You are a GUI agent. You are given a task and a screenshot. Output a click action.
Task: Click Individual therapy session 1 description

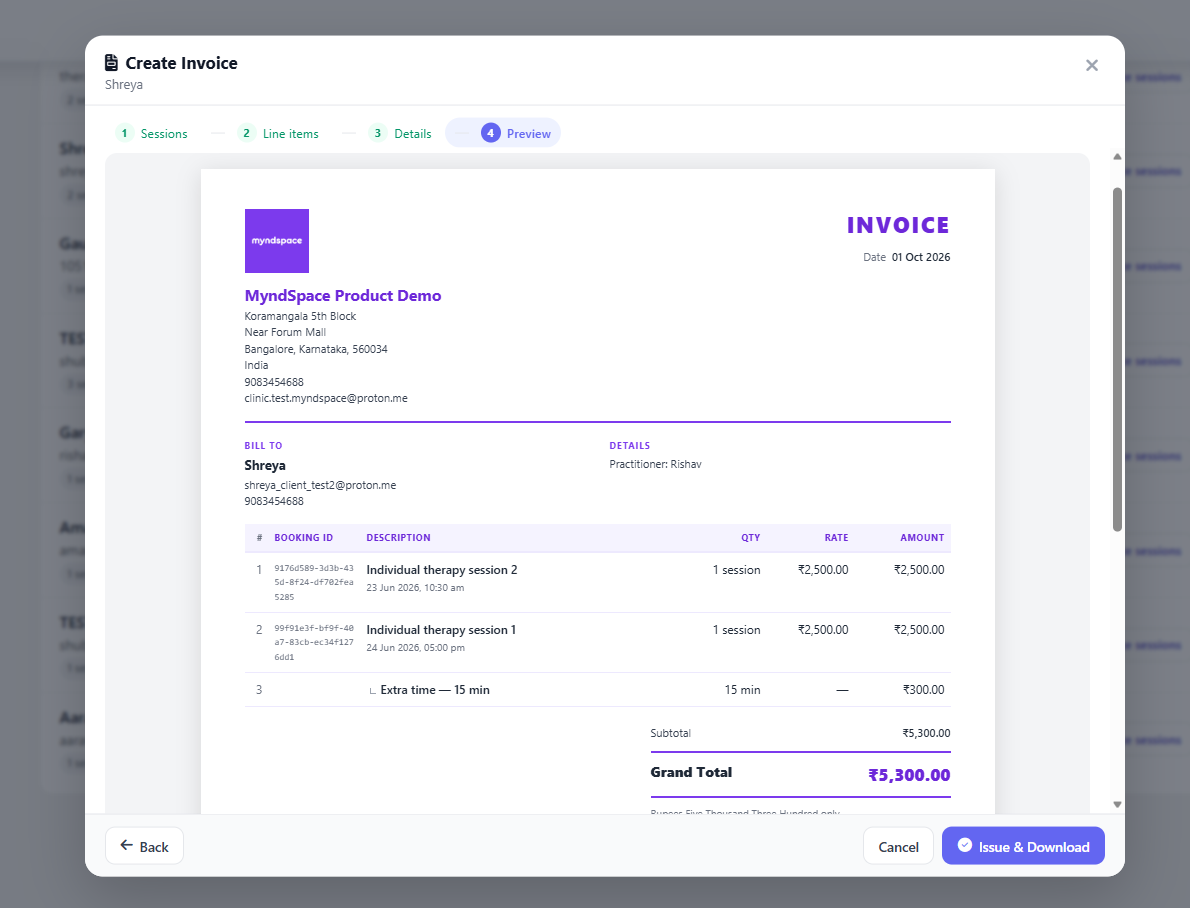pos(441,629)
